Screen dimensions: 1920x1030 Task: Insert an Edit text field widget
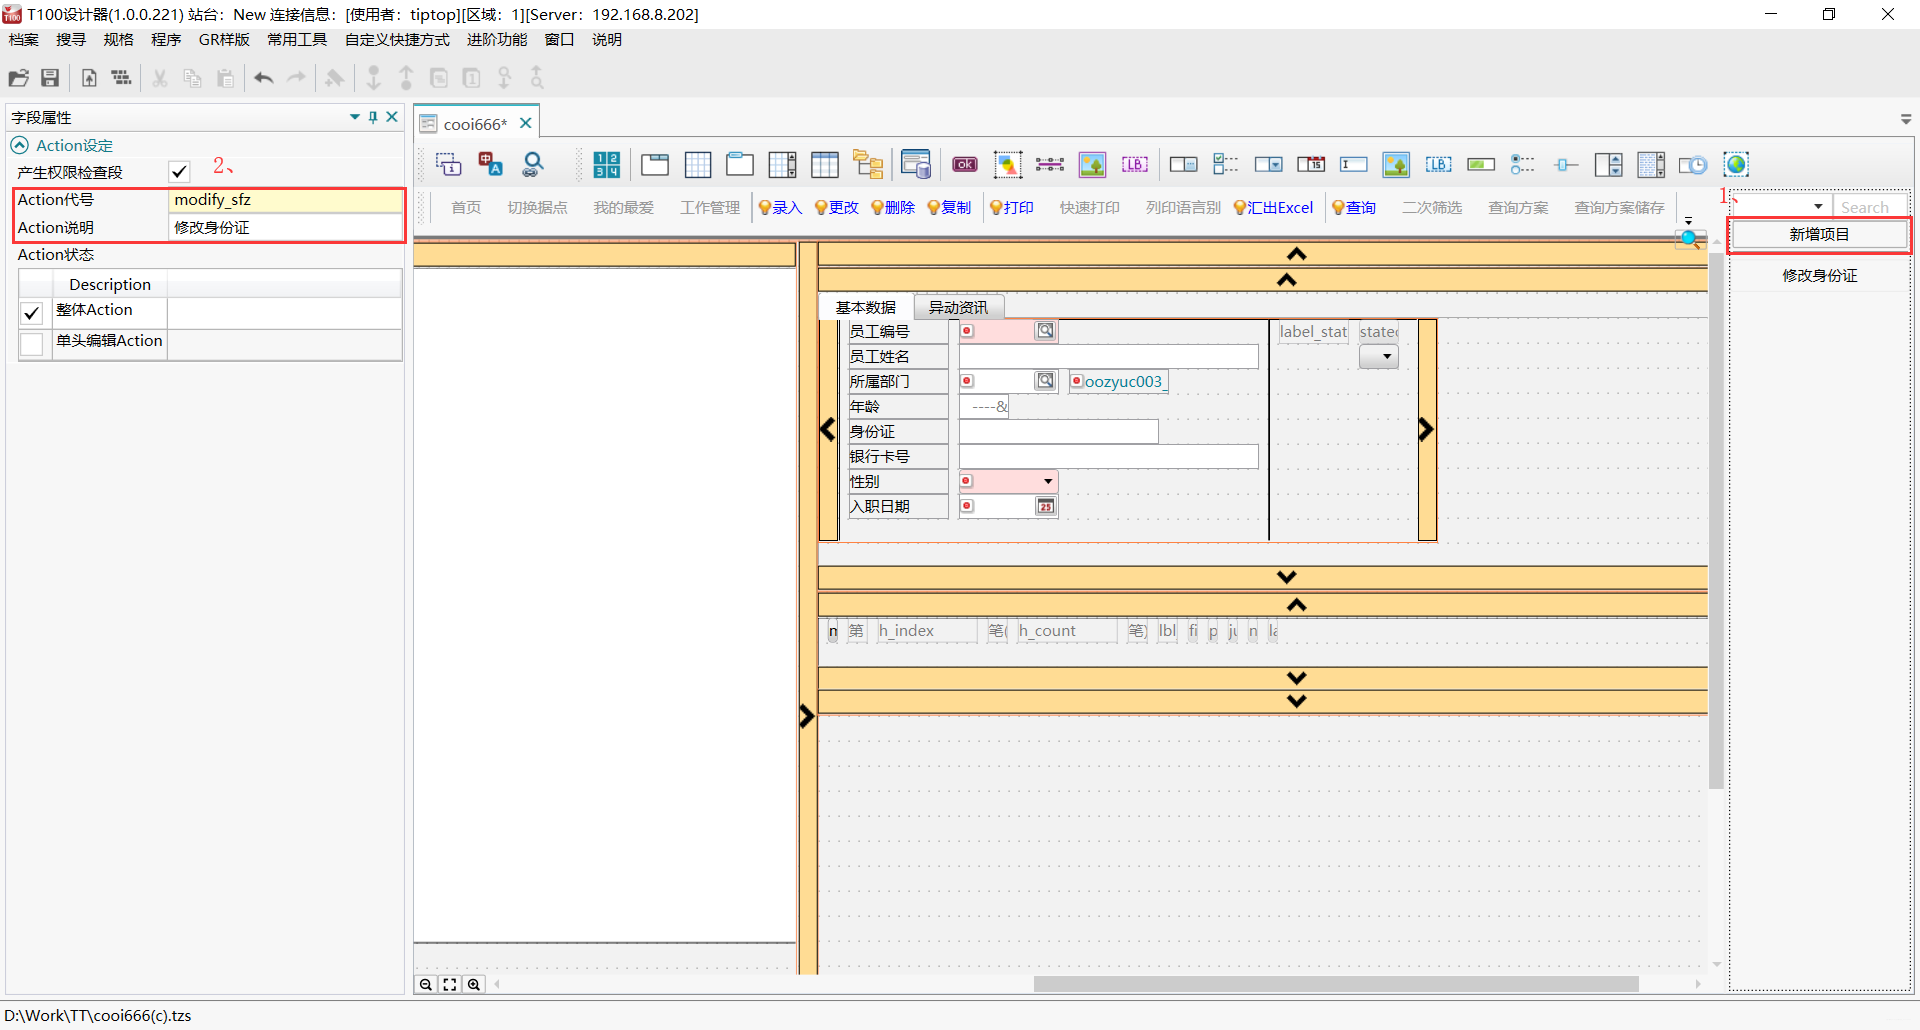1354,164
